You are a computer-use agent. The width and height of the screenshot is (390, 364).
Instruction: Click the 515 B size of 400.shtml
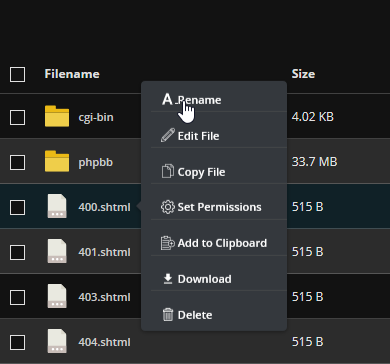click(x=308, y=207)
